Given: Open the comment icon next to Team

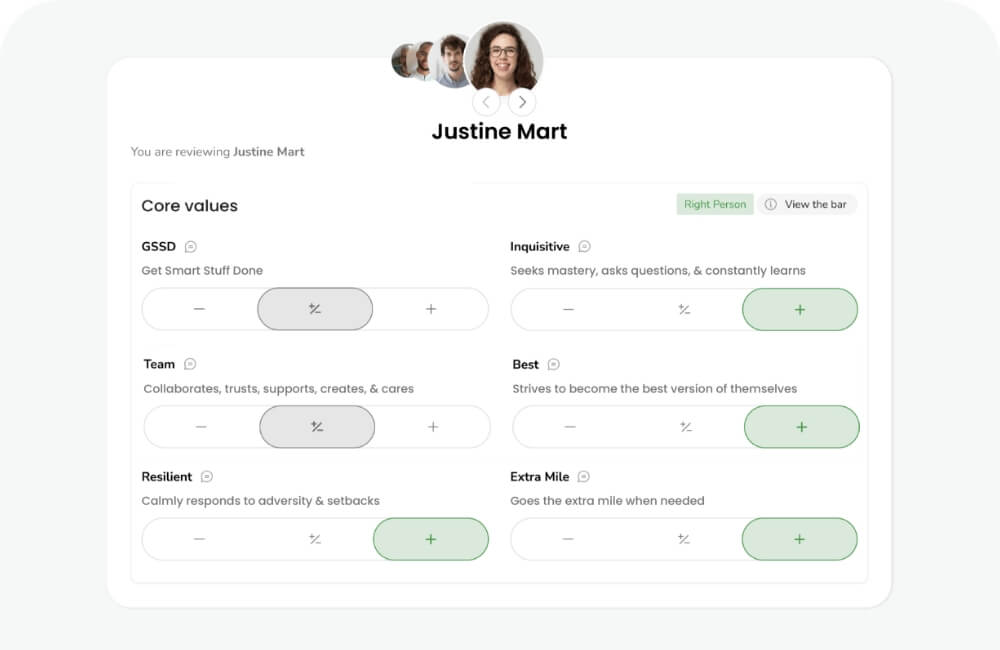Looking at the screenshot, I should tap(190, 364).
